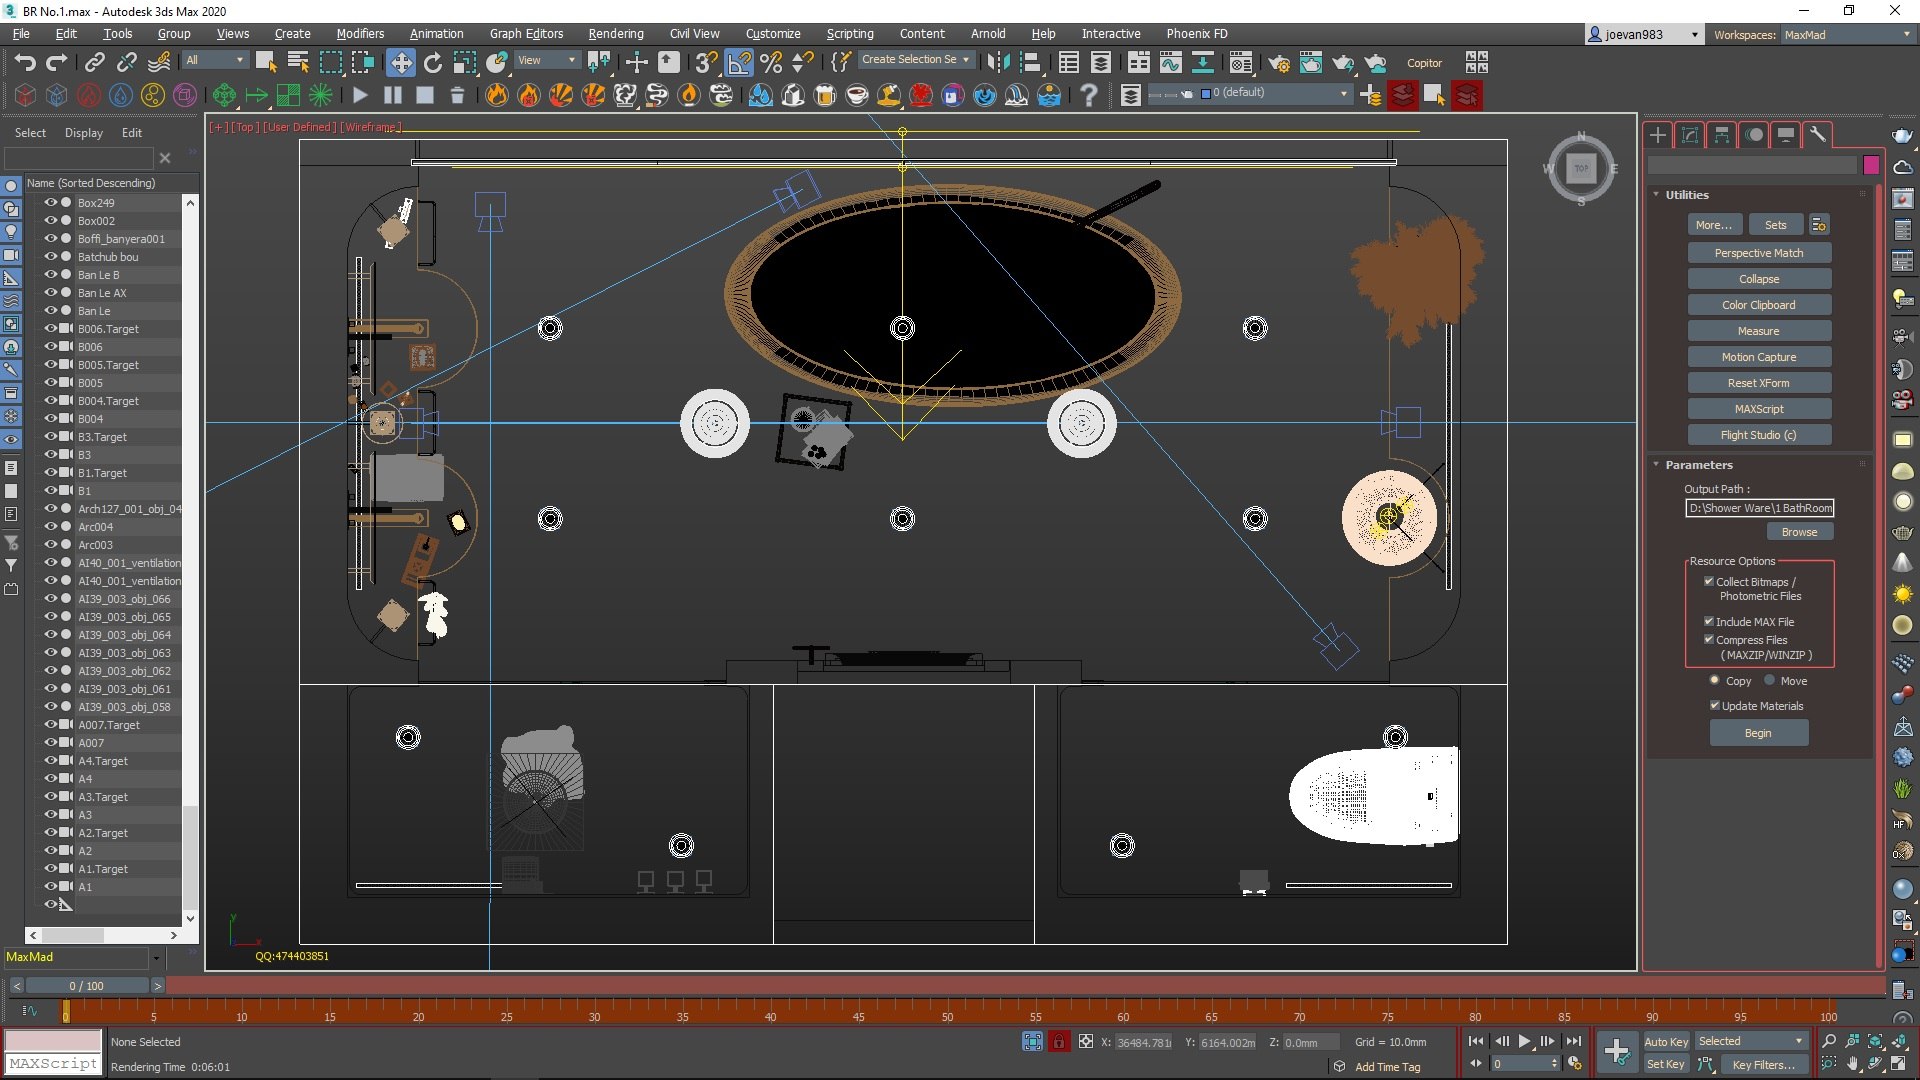This screenshot has height=1080, width=1920.
Task: Toggle the Compress Files checkbox
Action: click(x=1709, y=639)
